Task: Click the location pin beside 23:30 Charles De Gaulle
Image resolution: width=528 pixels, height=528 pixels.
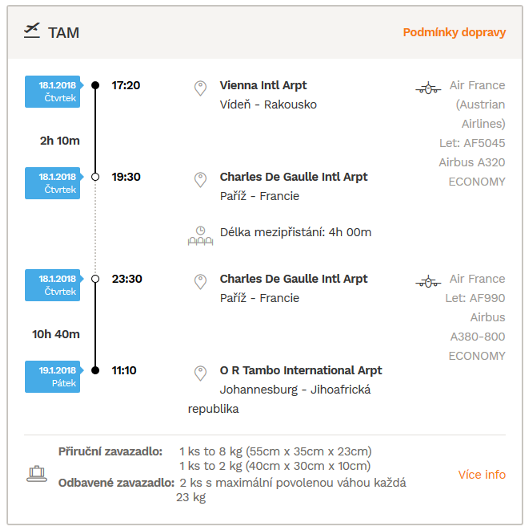Action: pyautogui.click(x=200, y=282)
